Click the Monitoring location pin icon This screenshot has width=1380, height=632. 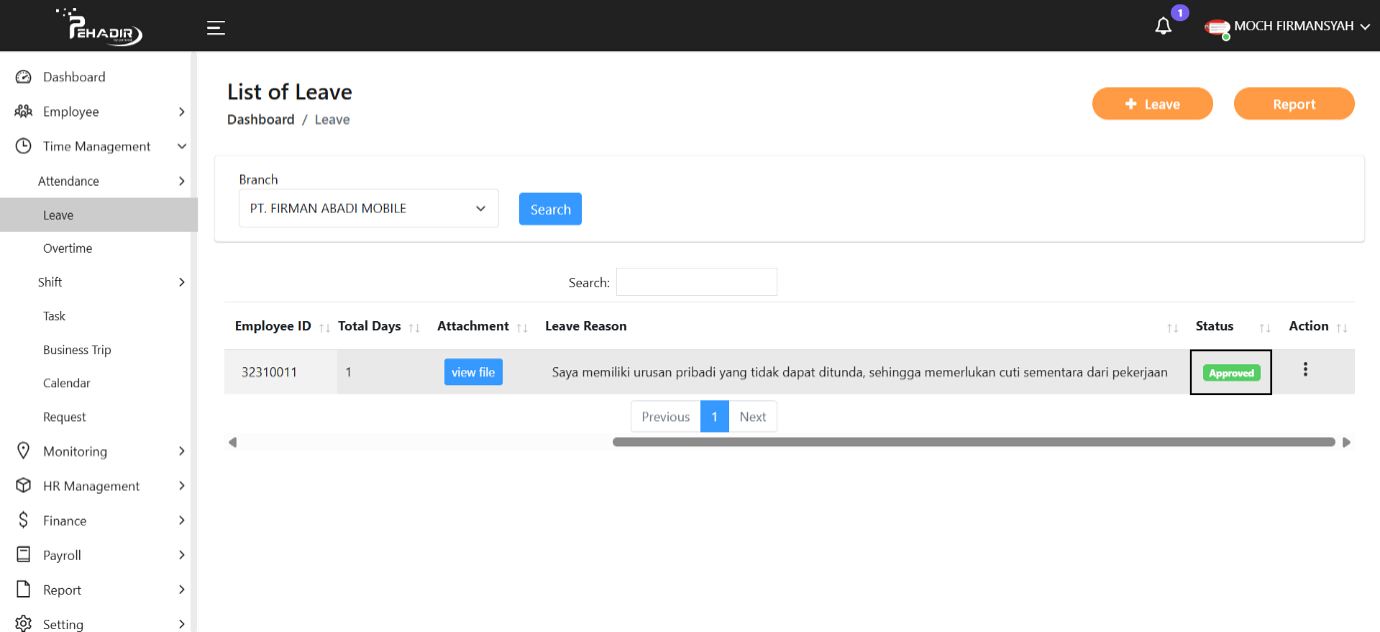24,451
